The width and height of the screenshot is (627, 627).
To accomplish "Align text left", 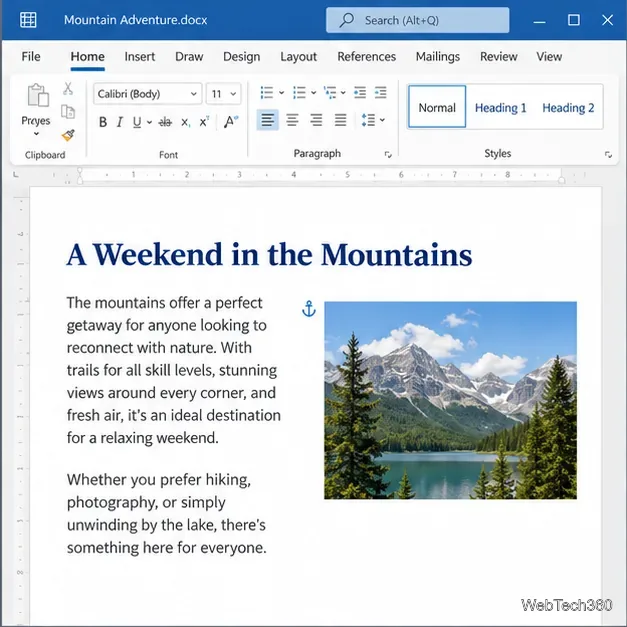I will pos(268,120).
